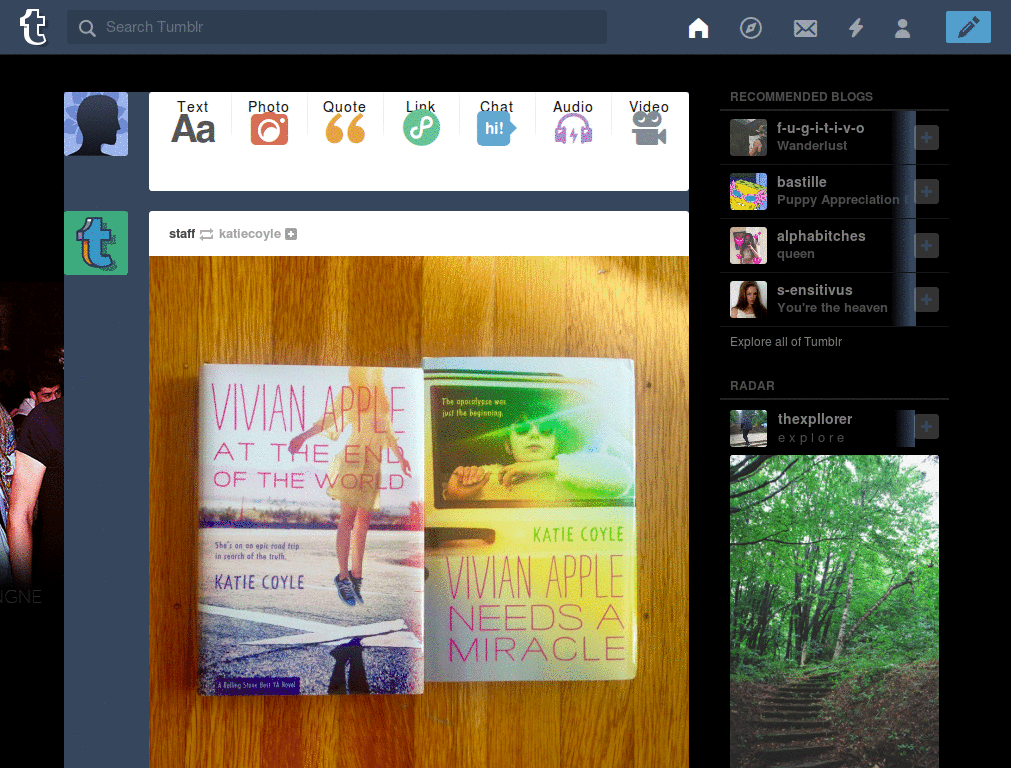Click thexpllorer avatar thumbnail
Viewport: 1024px width, 768px height.
pyautogui.click(x=748, y=428)
